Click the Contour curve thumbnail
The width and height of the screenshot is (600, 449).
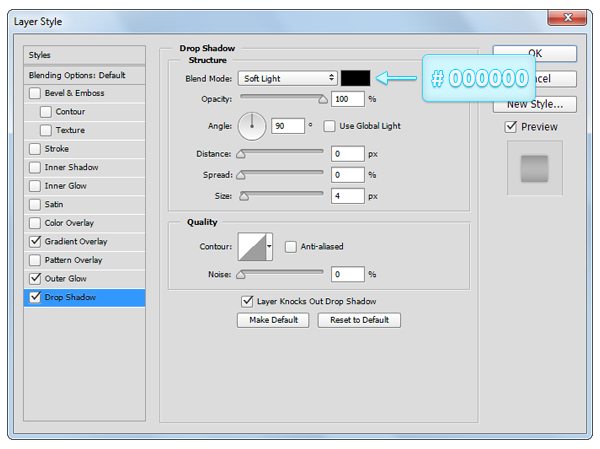(x=250, y=246)
